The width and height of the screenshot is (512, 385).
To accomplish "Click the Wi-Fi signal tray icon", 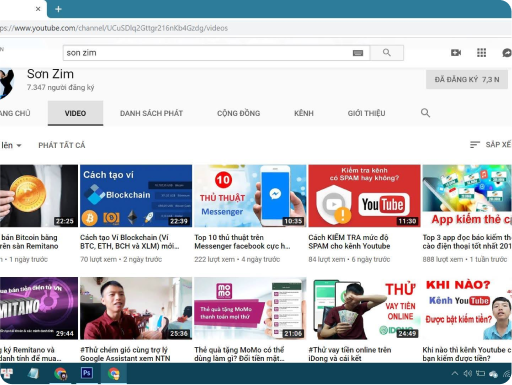I will [507, 374].
